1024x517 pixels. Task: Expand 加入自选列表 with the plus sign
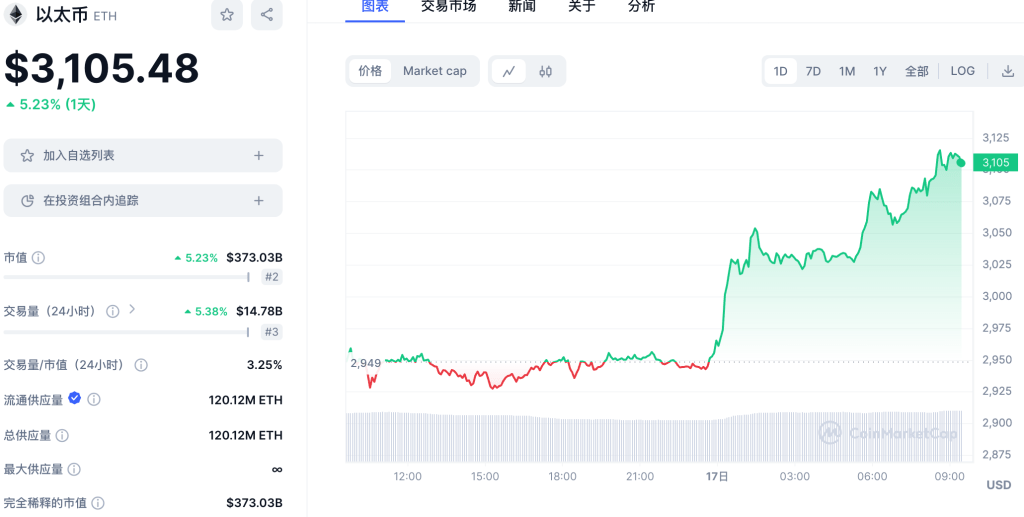pyautogui.click(x=258, y=155)
